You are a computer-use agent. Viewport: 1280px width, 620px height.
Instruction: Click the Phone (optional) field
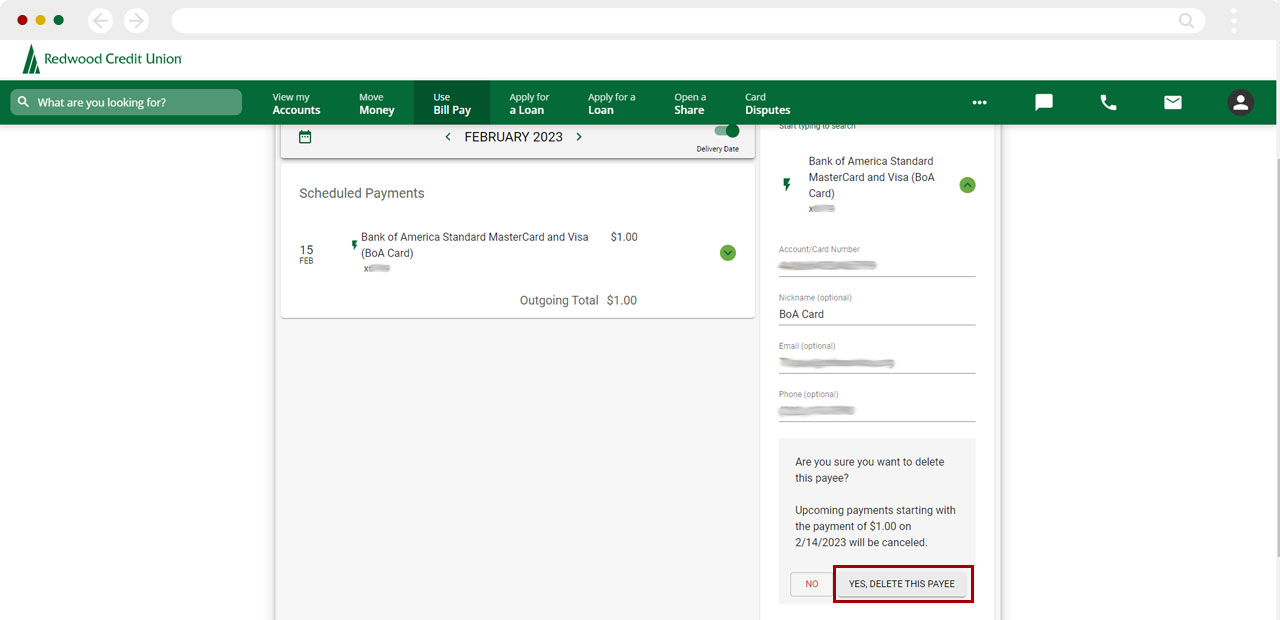[877, 410]
